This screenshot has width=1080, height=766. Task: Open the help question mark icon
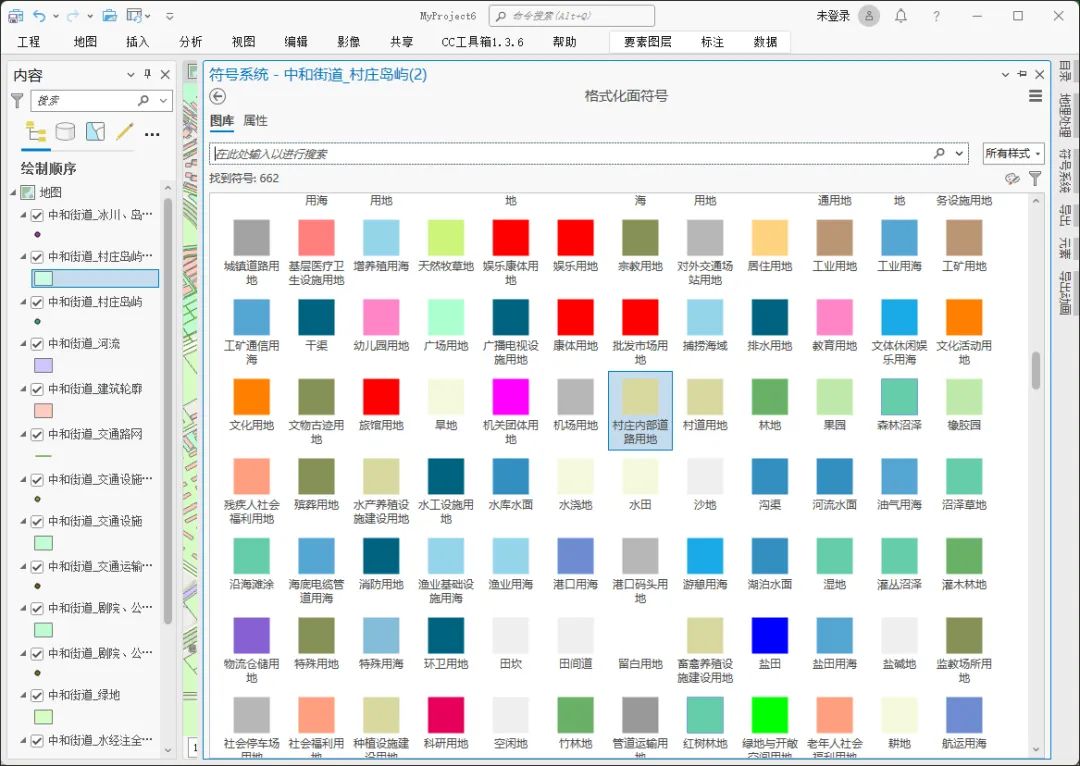point(936,16)
